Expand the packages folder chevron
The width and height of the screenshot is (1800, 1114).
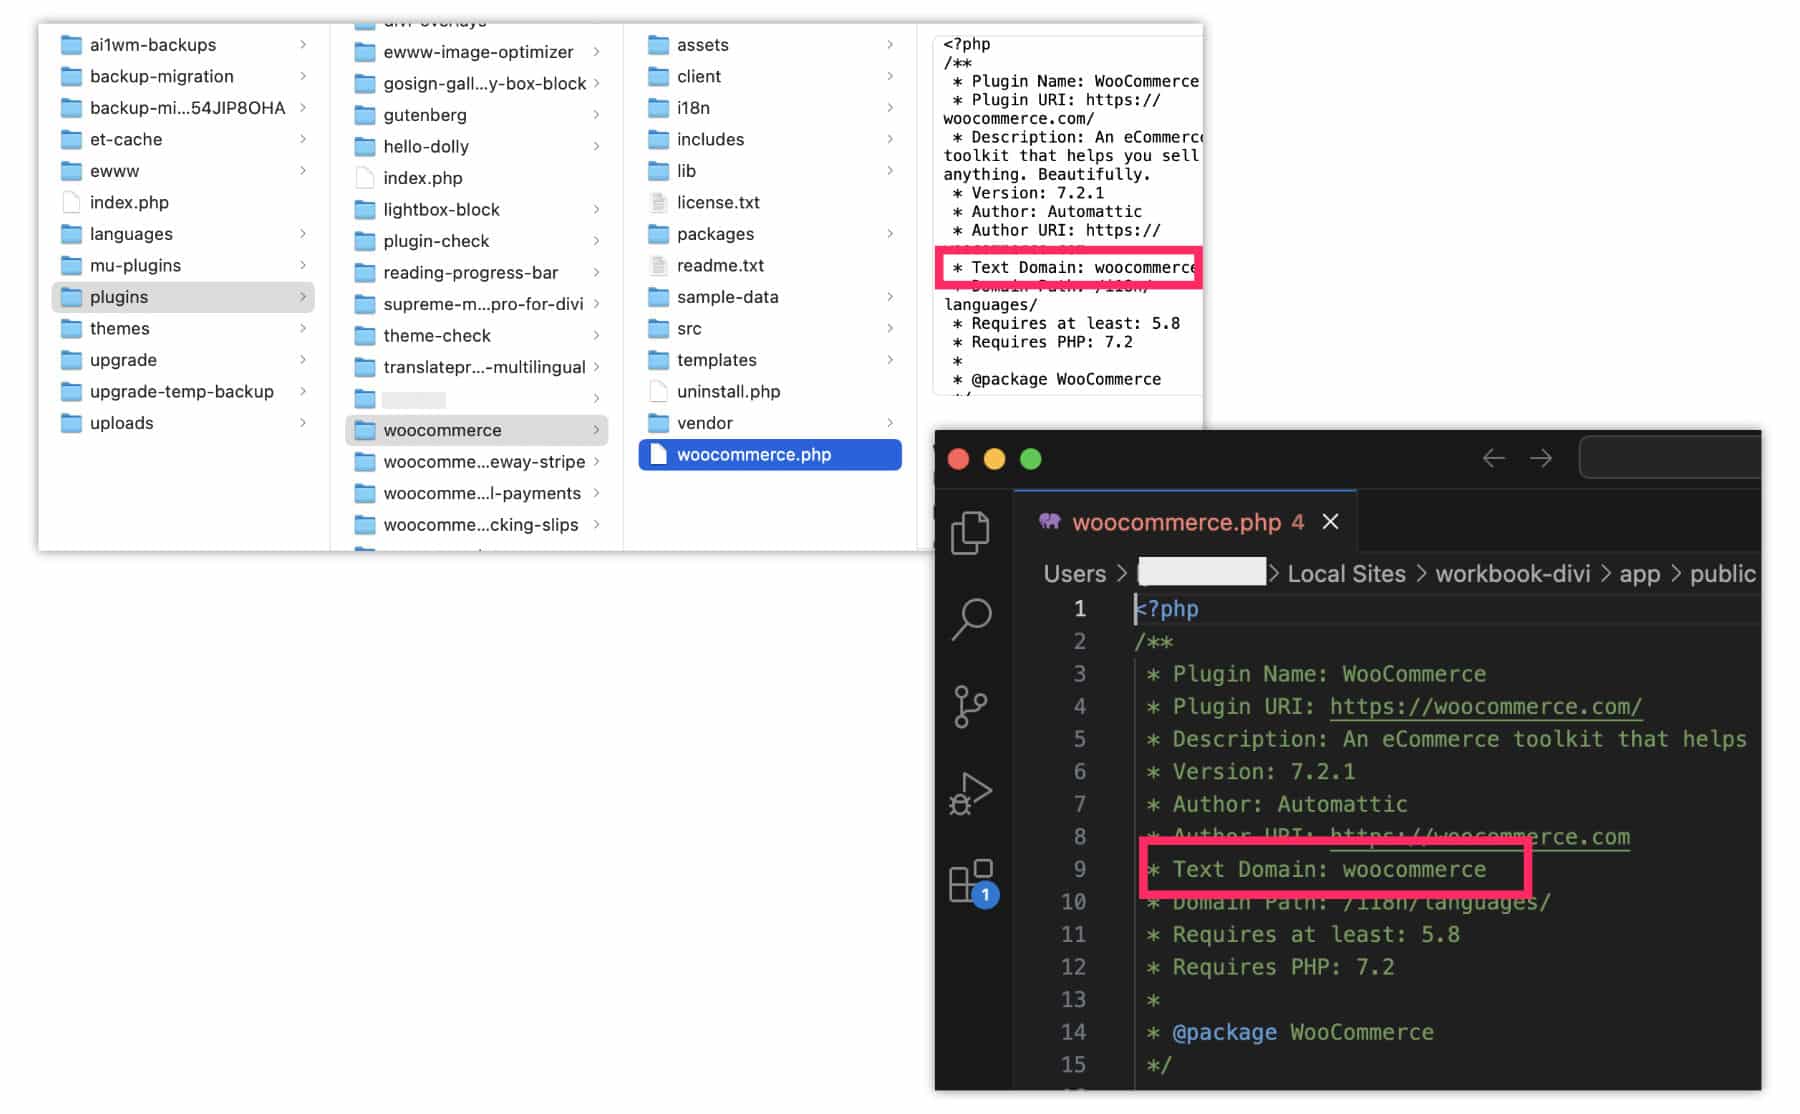[x=890, y=234]
